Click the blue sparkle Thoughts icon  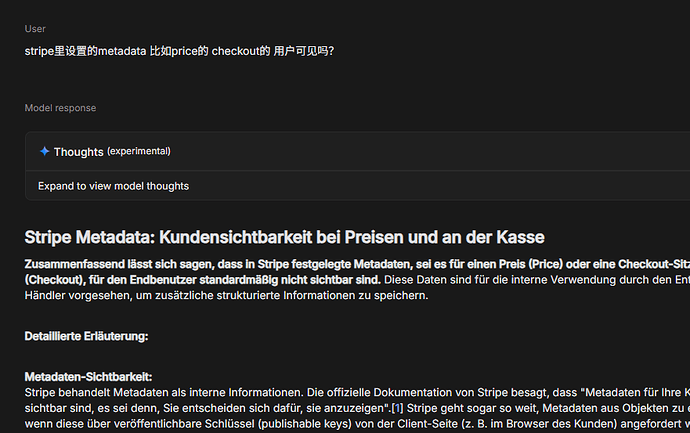pos(44,151)
